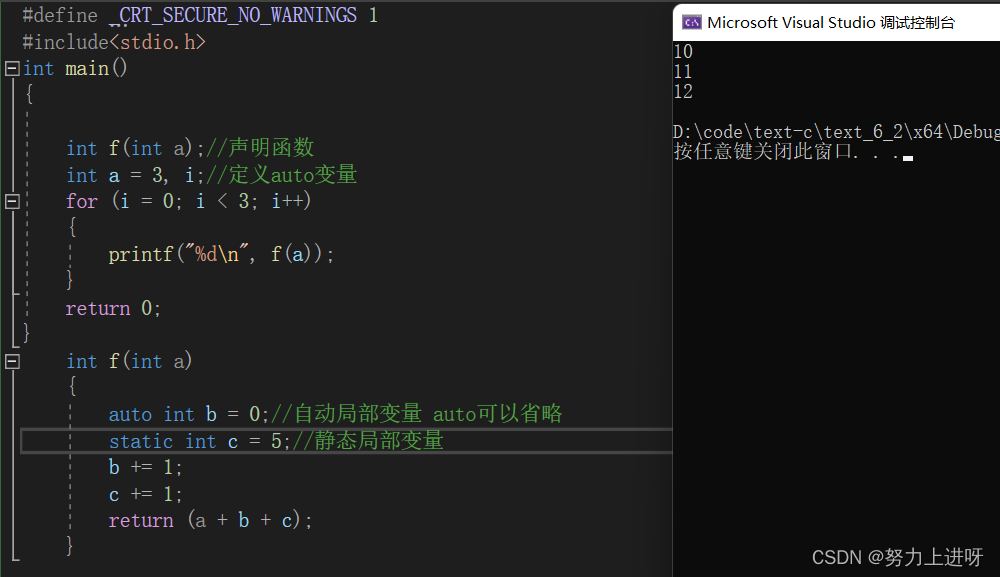The image size is (1000, 577).
Task: Click the debug console window icon
Action: [x=692, y=23]
